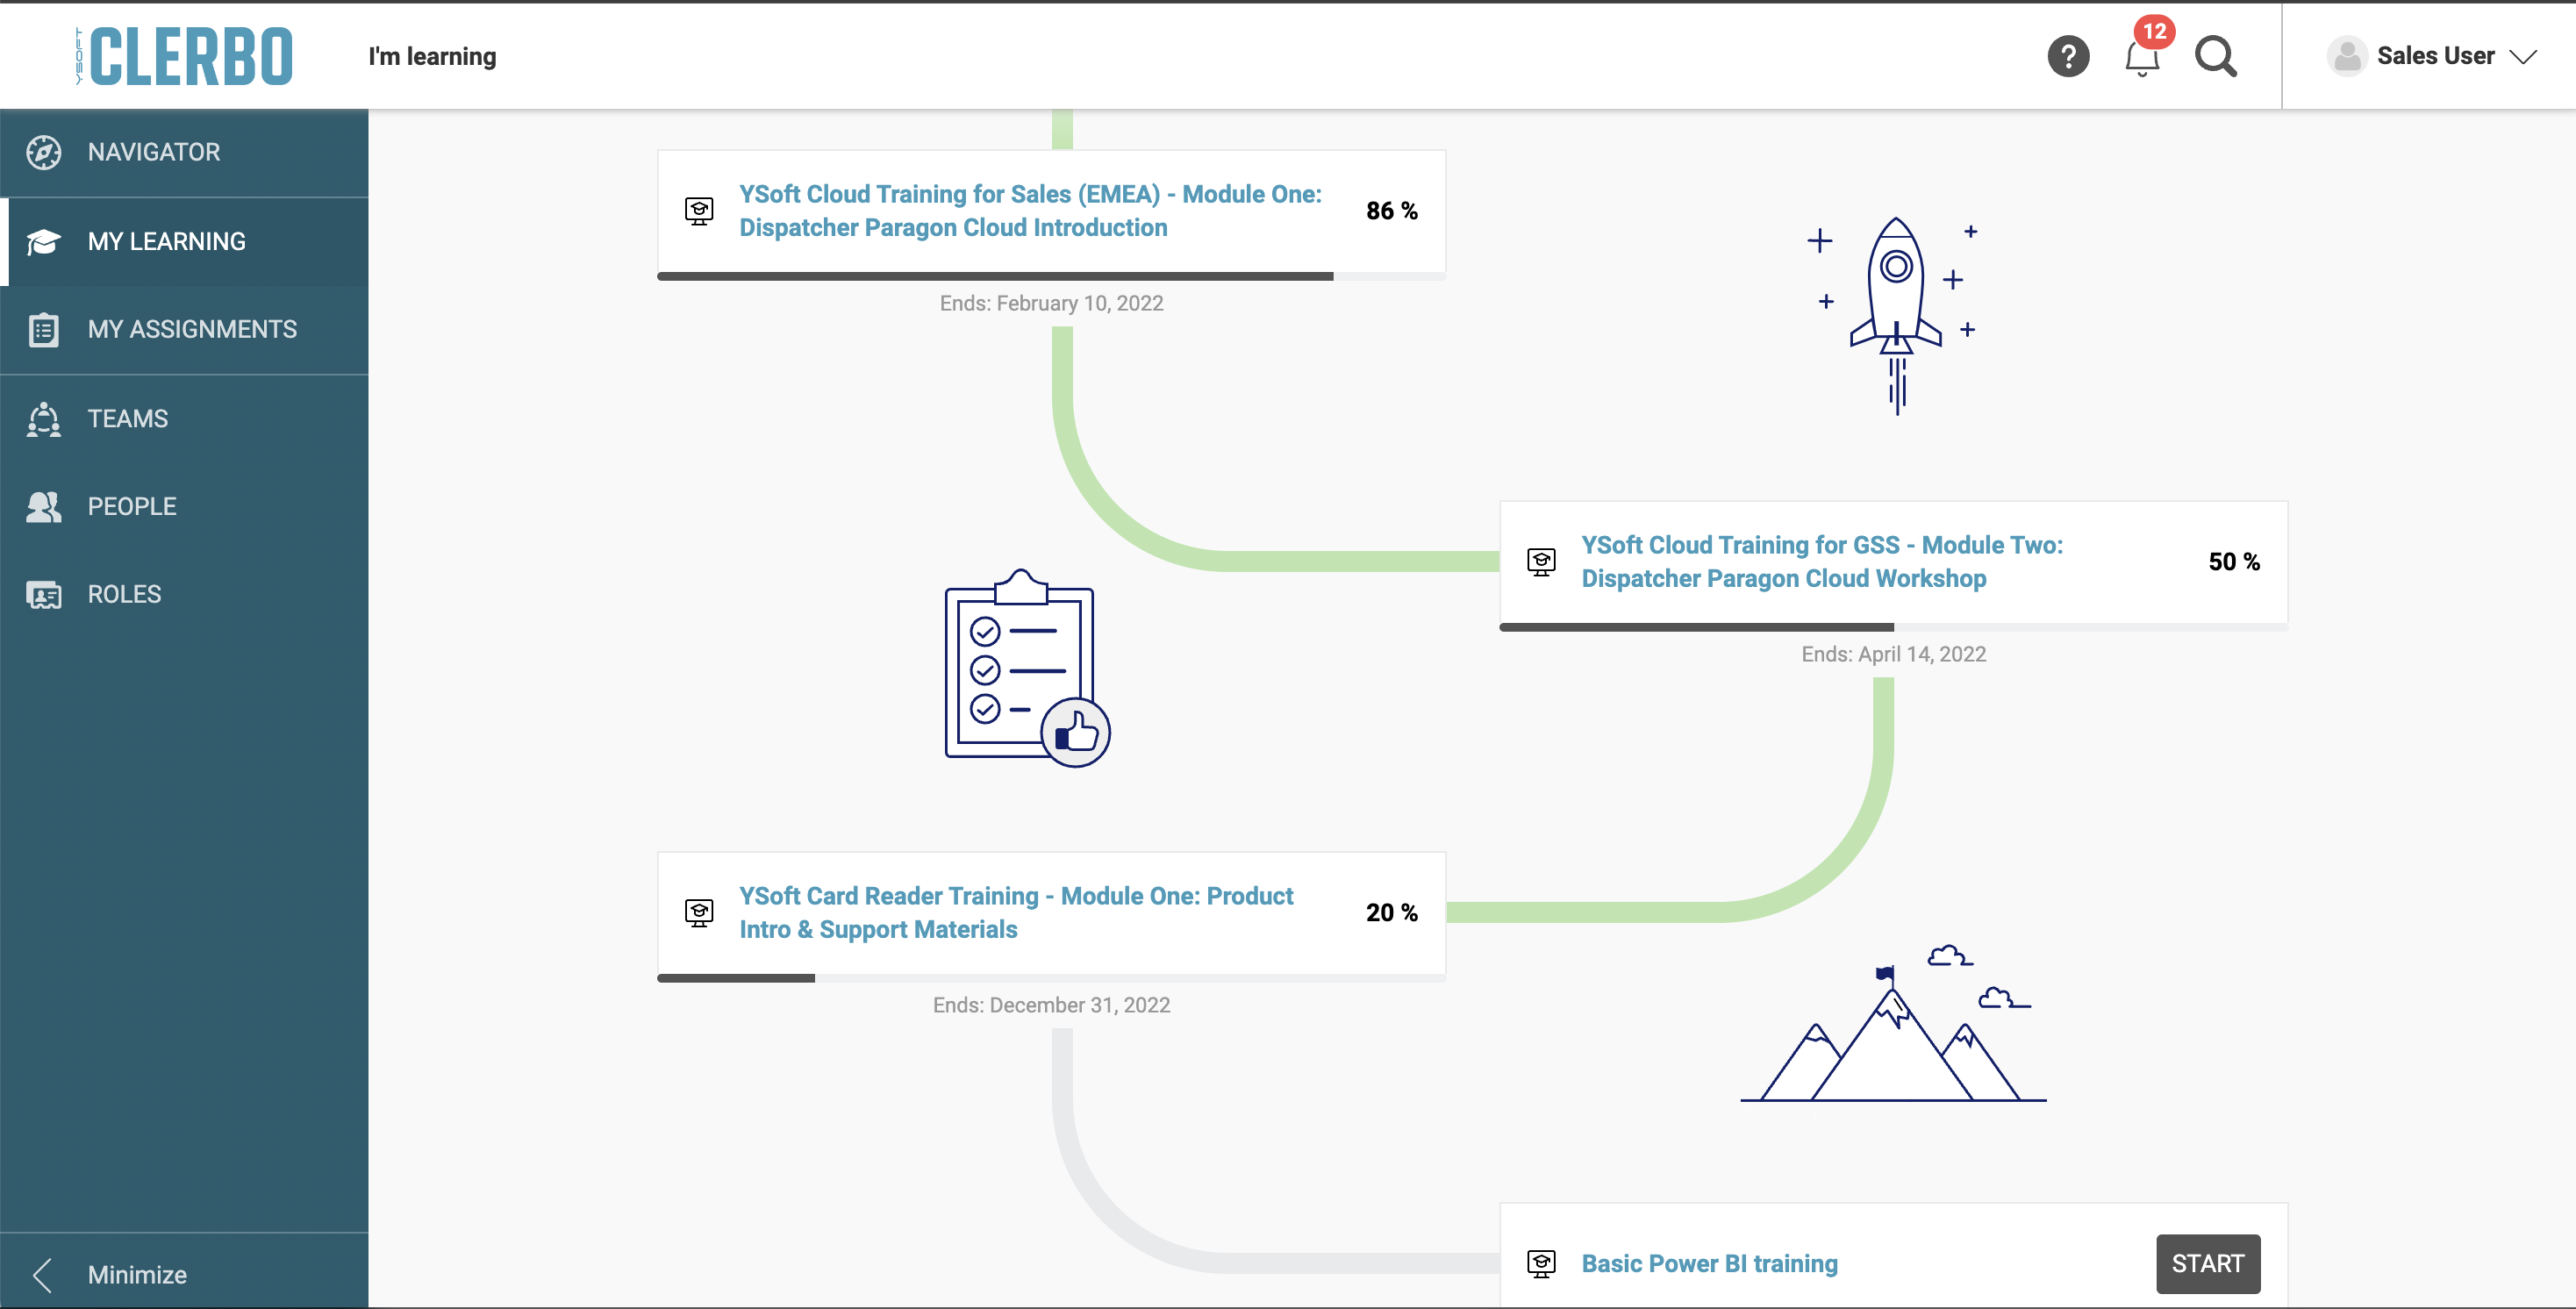Click the search magnifier icon

(2216, 56)
